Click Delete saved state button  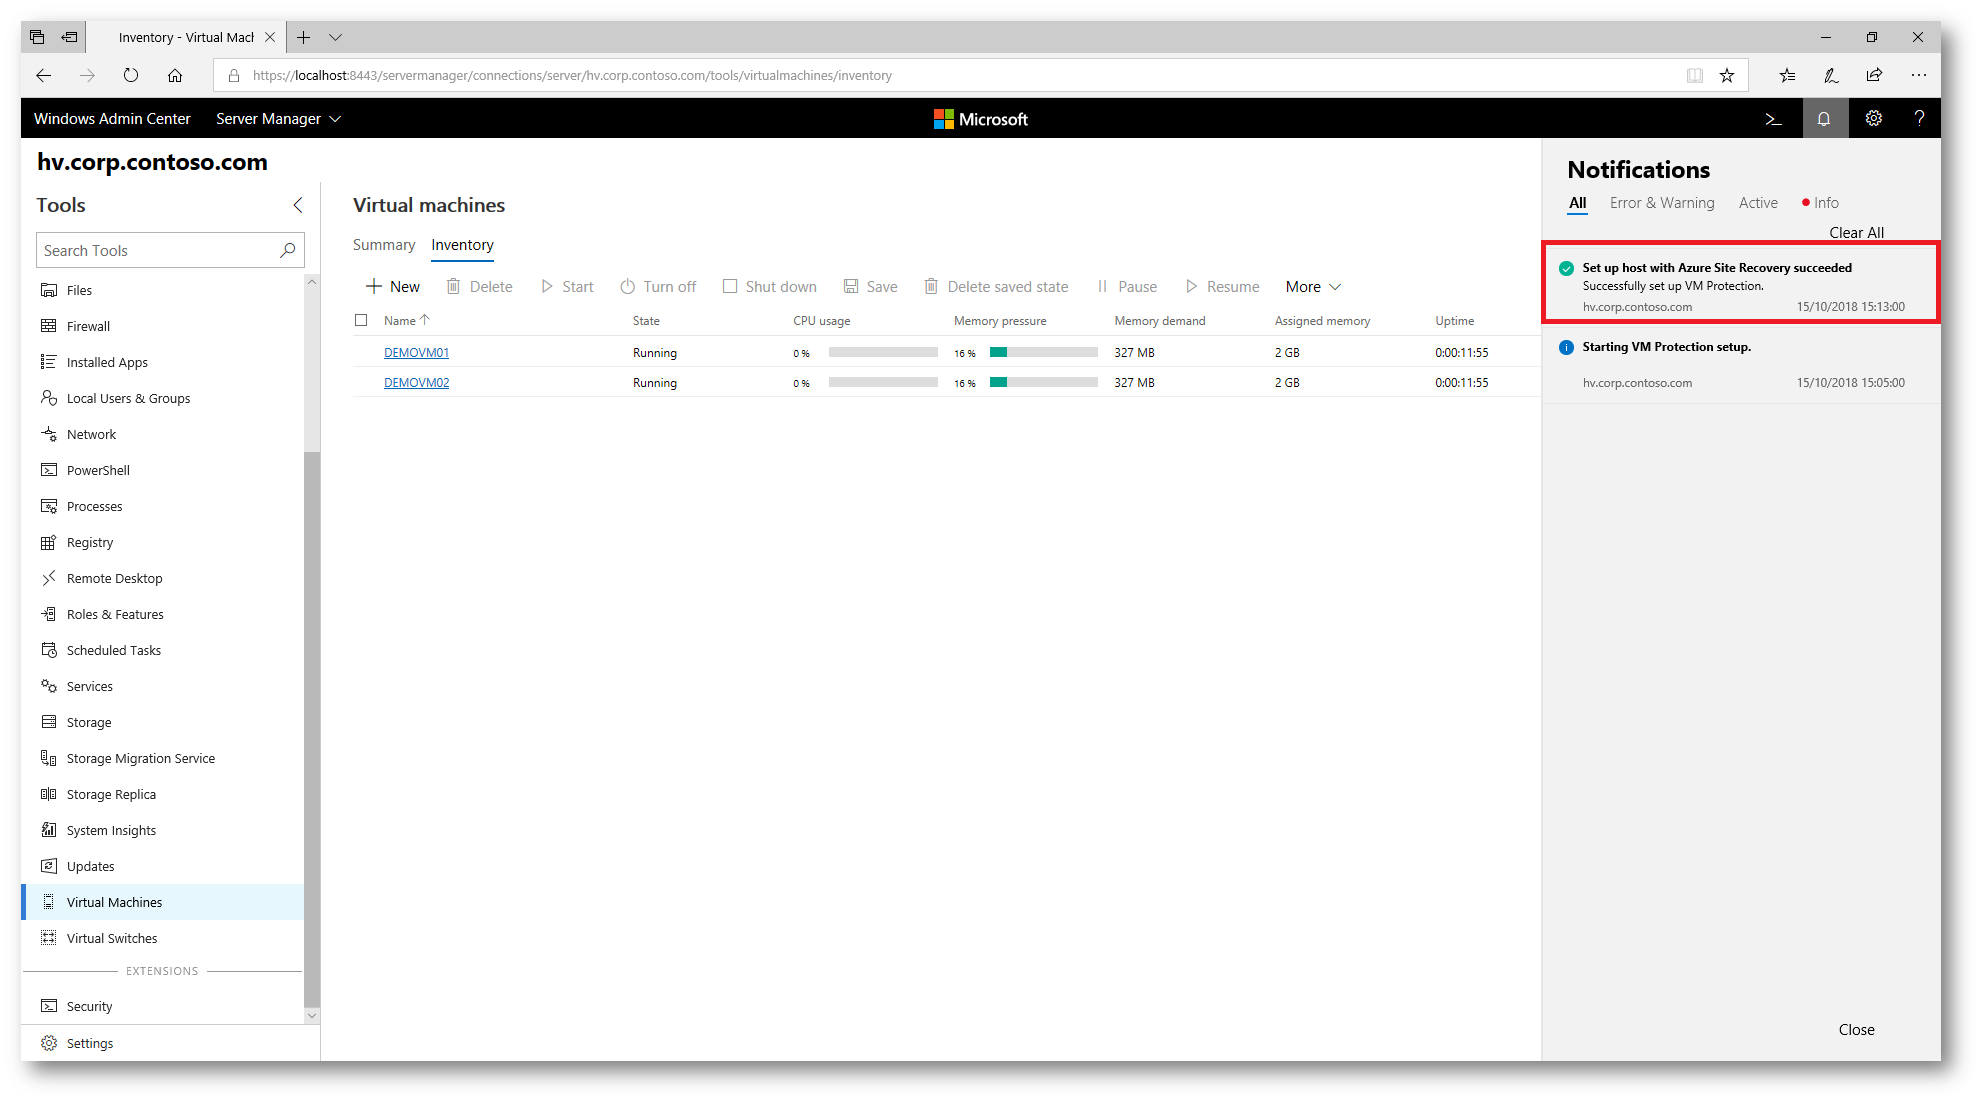996,287
